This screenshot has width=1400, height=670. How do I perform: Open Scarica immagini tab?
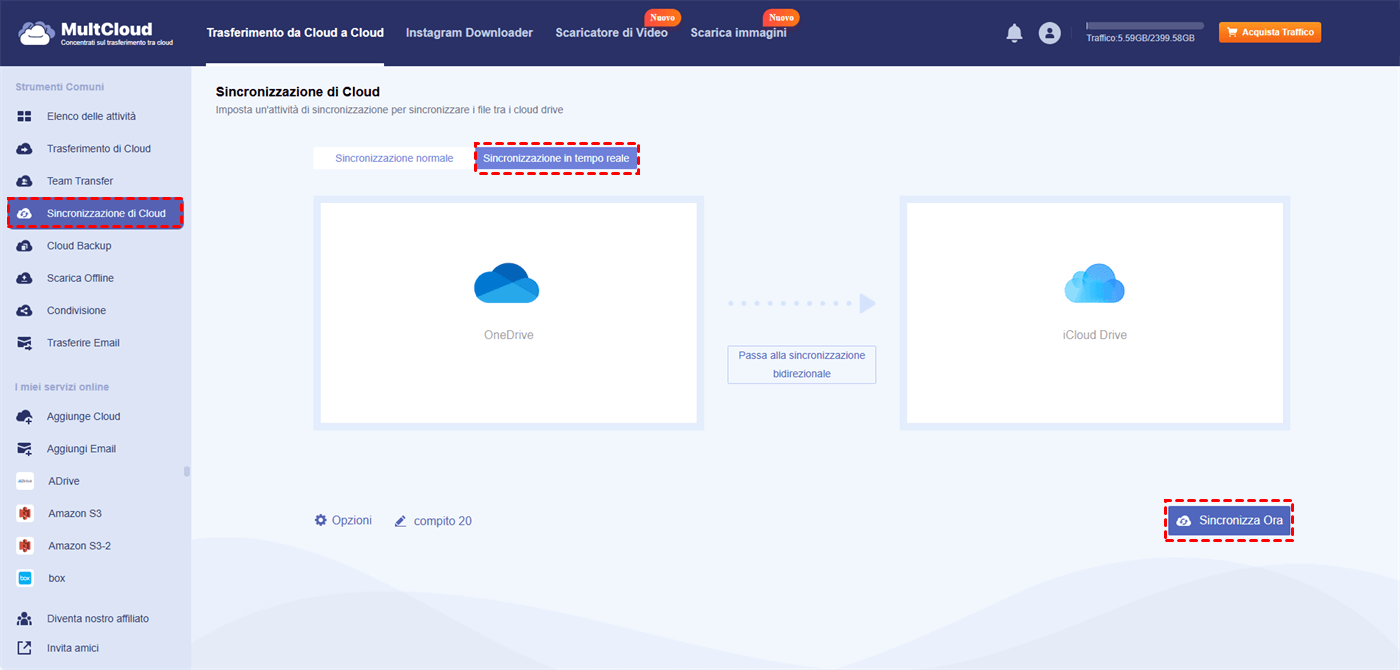[x=738, y=33]
